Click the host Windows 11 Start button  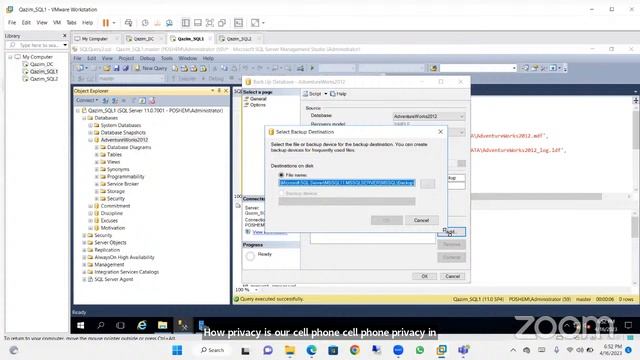click(177, 350)
